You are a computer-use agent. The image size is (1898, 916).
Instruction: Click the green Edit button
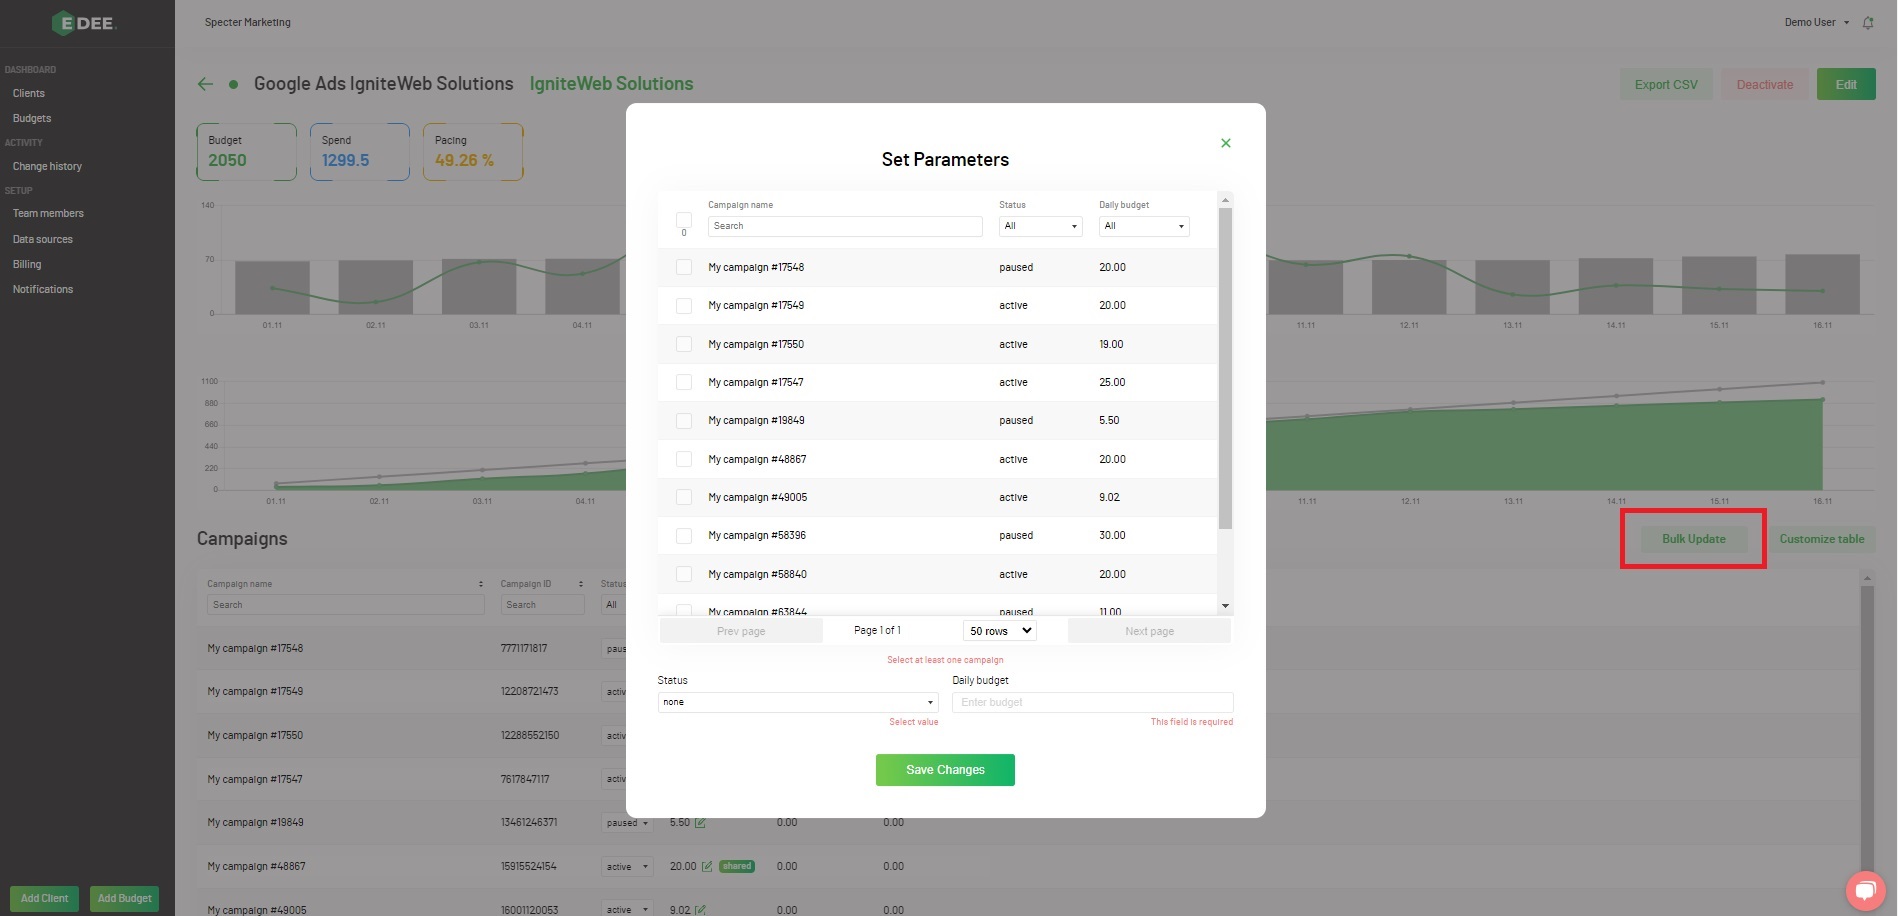pos(1846,85)
